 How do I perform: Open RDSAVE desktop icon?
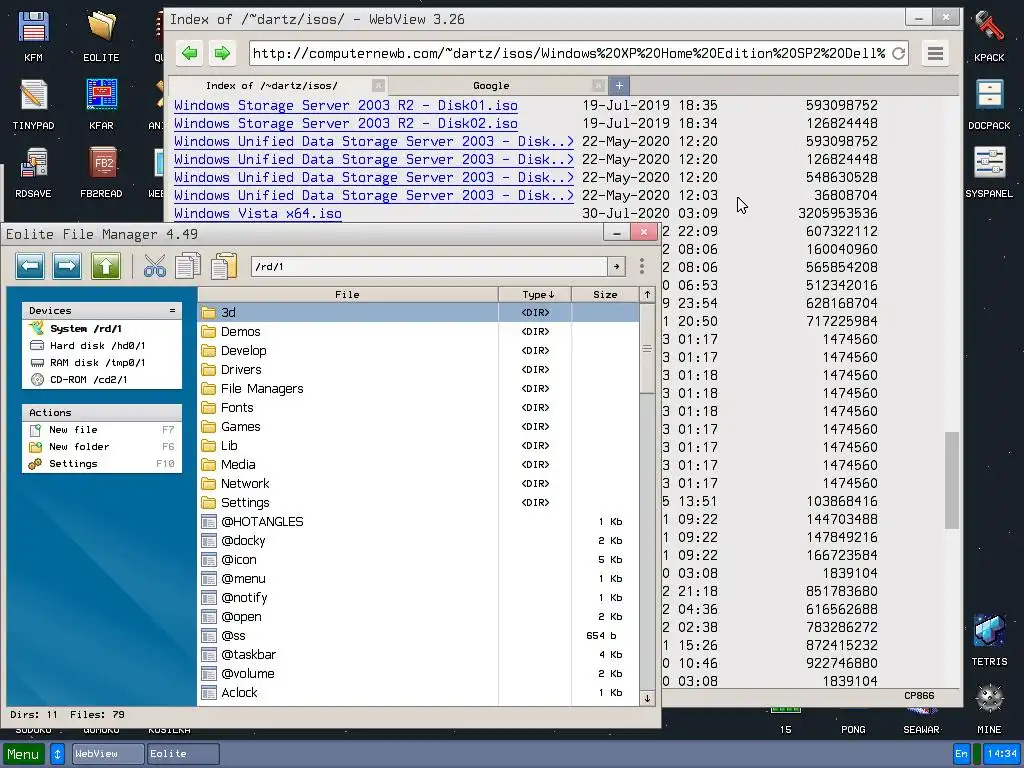[x=33, y=172]
